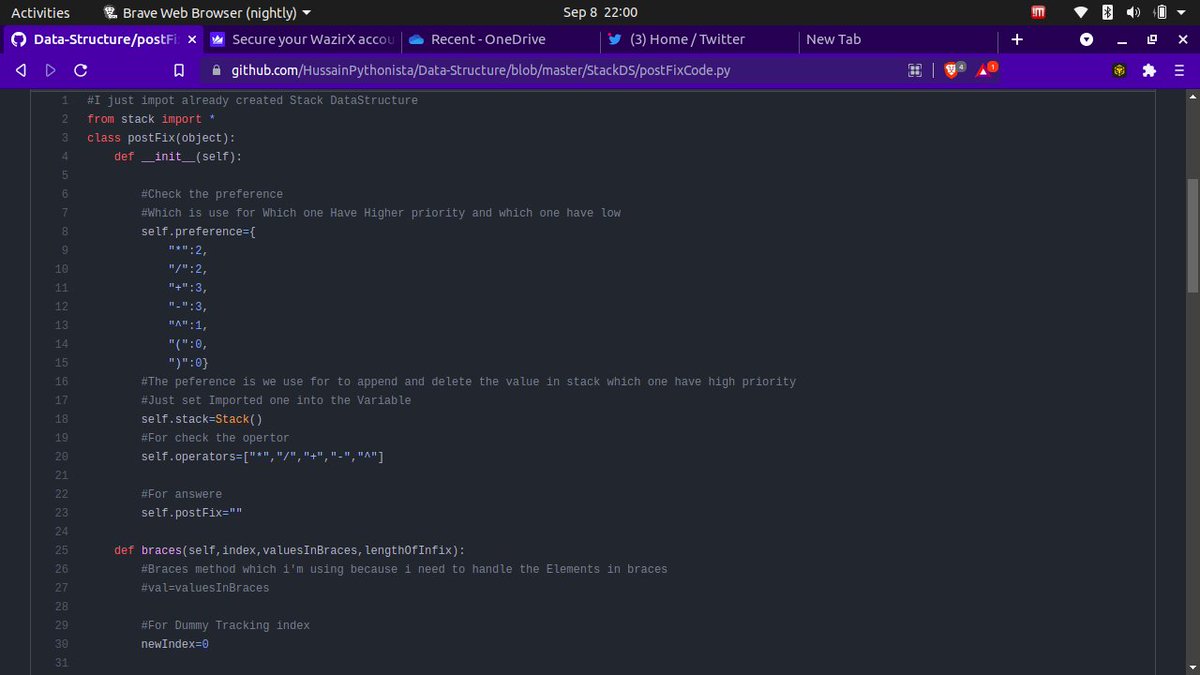
Task: Click the red tray indicator icon
Action: click(1038, 13)
